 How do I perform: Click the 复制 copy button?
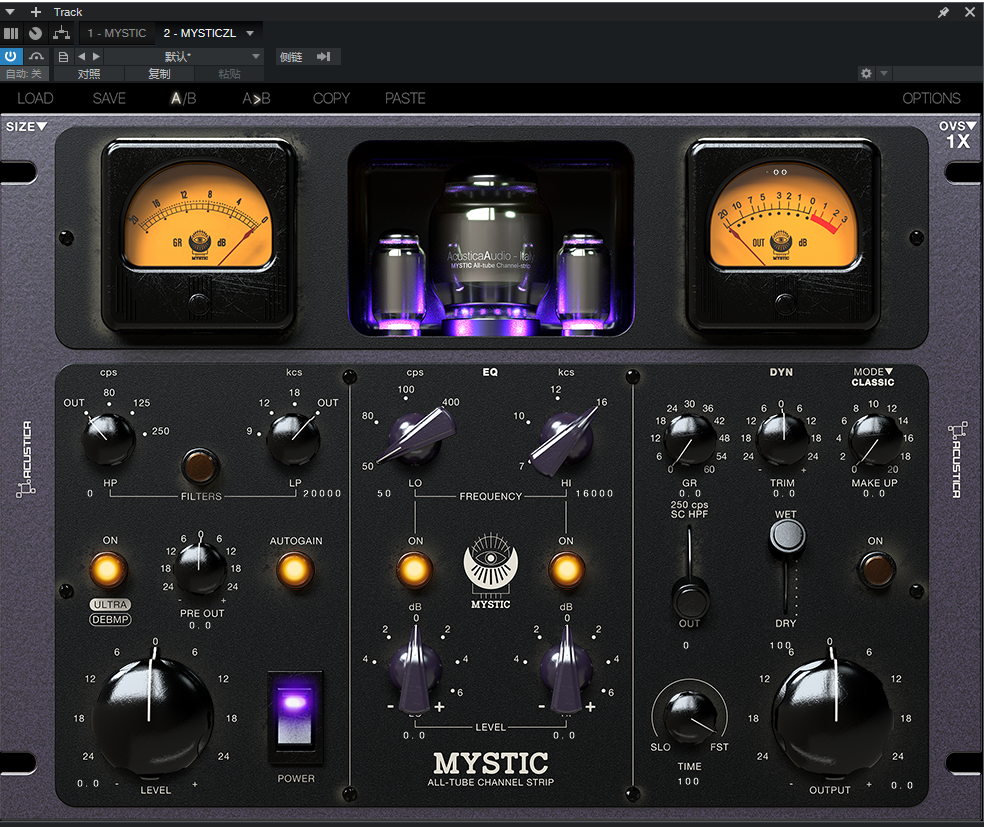(x=159, y=74)
